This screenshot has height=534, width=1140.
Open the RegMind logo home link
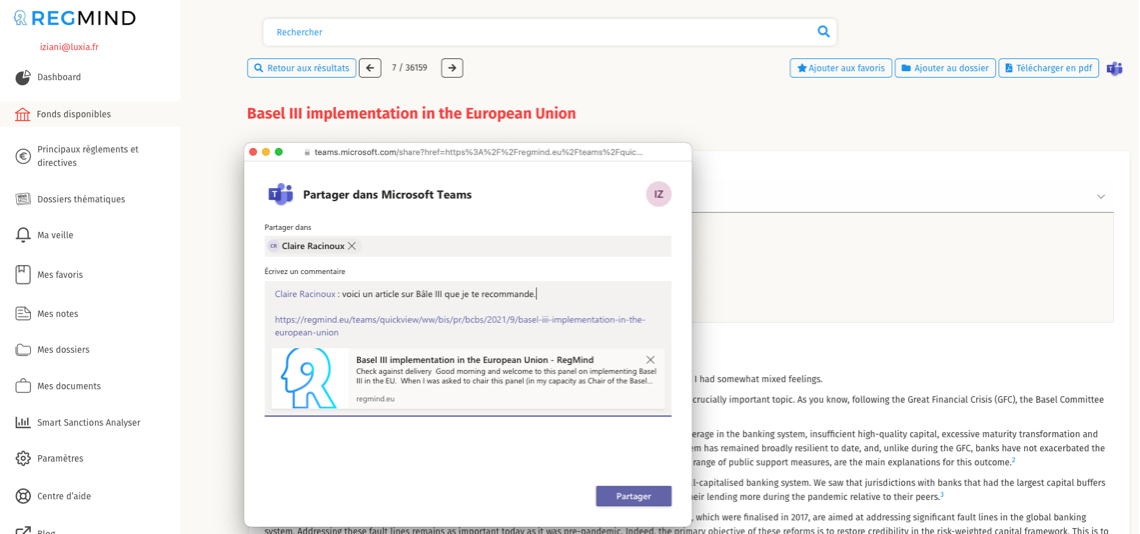[x=75, y=17]
